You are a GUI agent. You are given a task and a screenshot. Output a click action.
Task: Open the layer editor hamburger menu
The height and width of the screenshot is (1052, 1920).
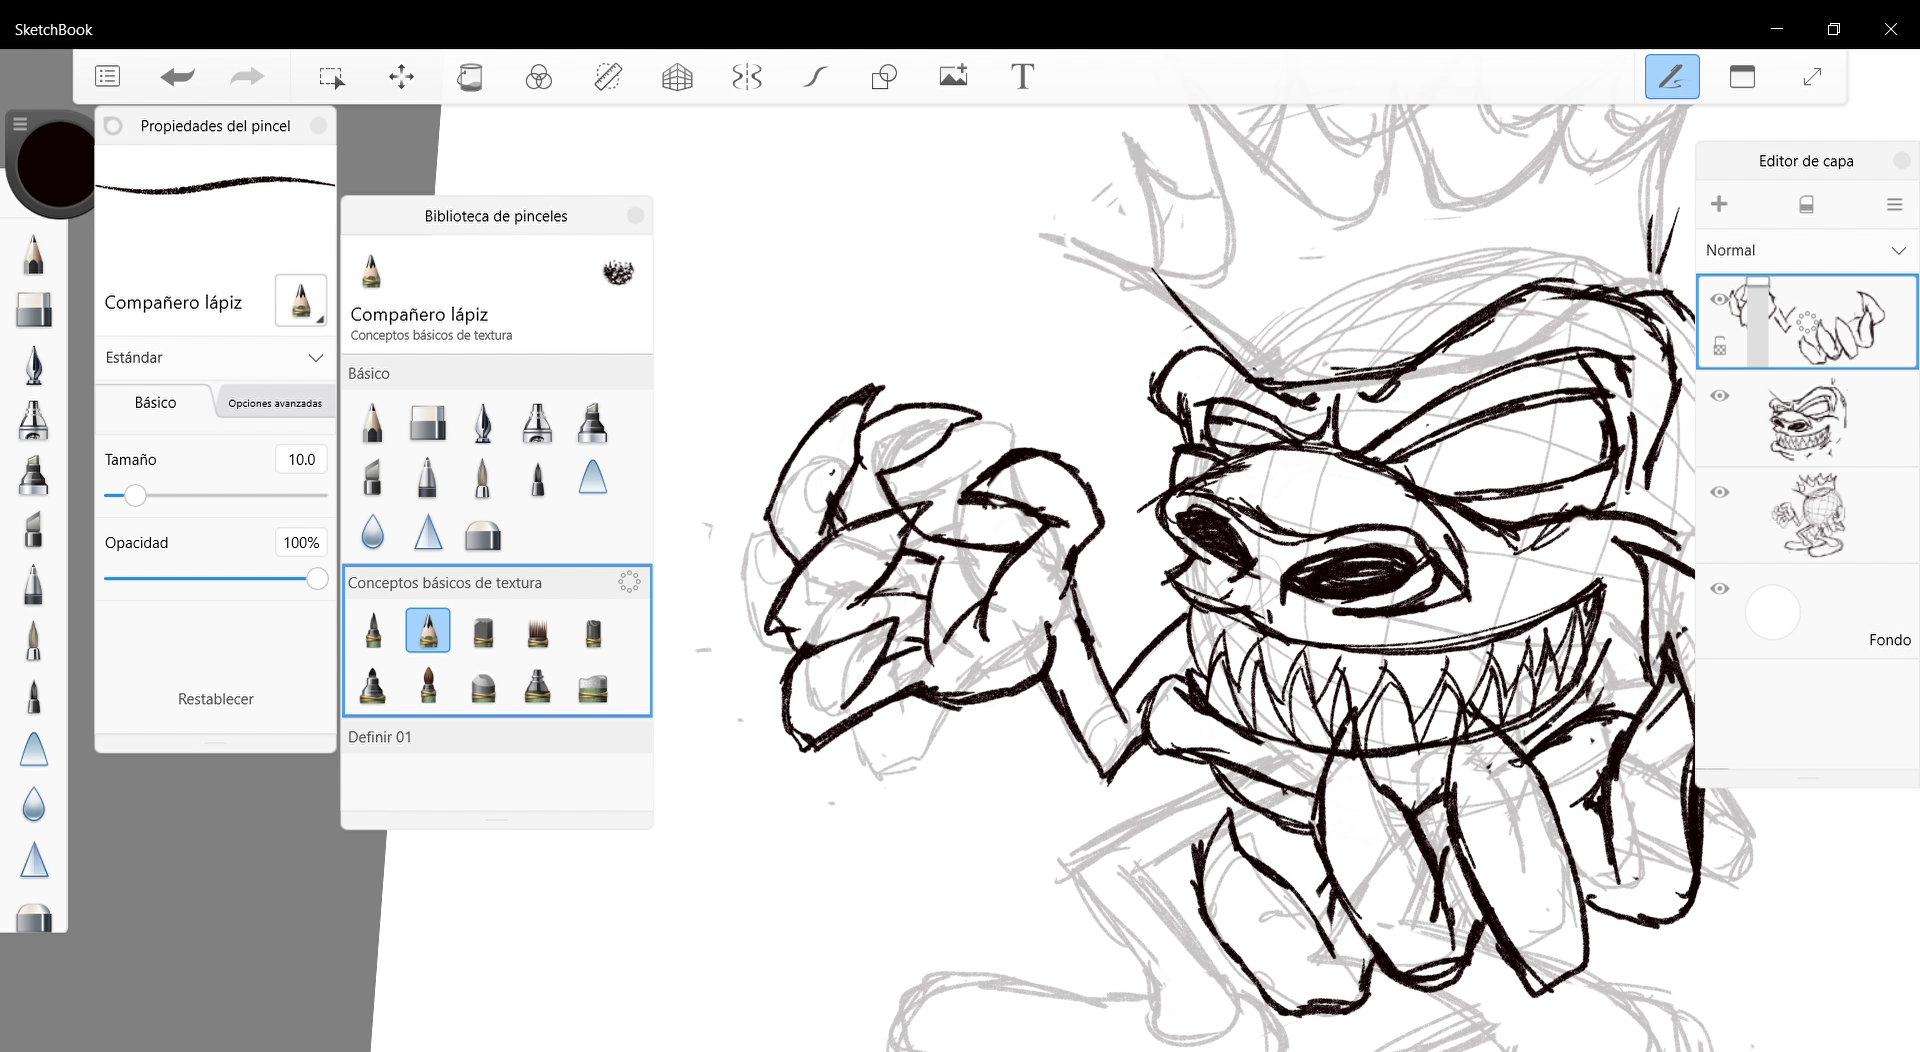click(x=1894, y=205)
